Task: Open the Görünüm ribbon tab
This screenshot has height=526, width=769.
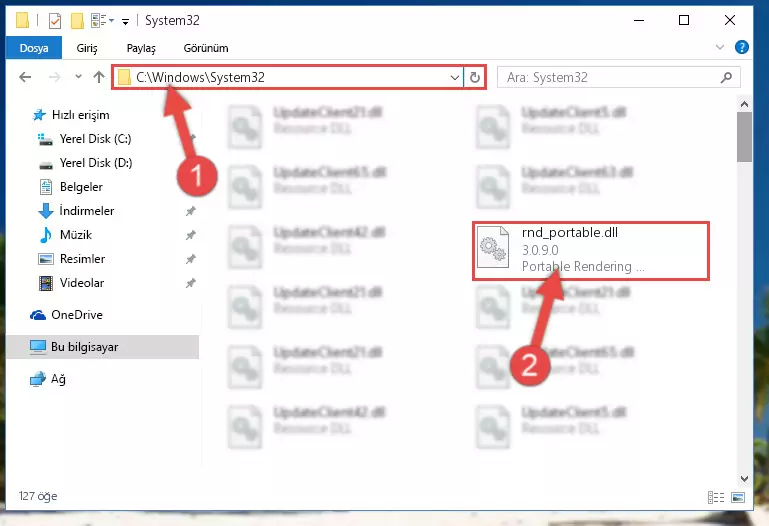Action: coord(206,48)
